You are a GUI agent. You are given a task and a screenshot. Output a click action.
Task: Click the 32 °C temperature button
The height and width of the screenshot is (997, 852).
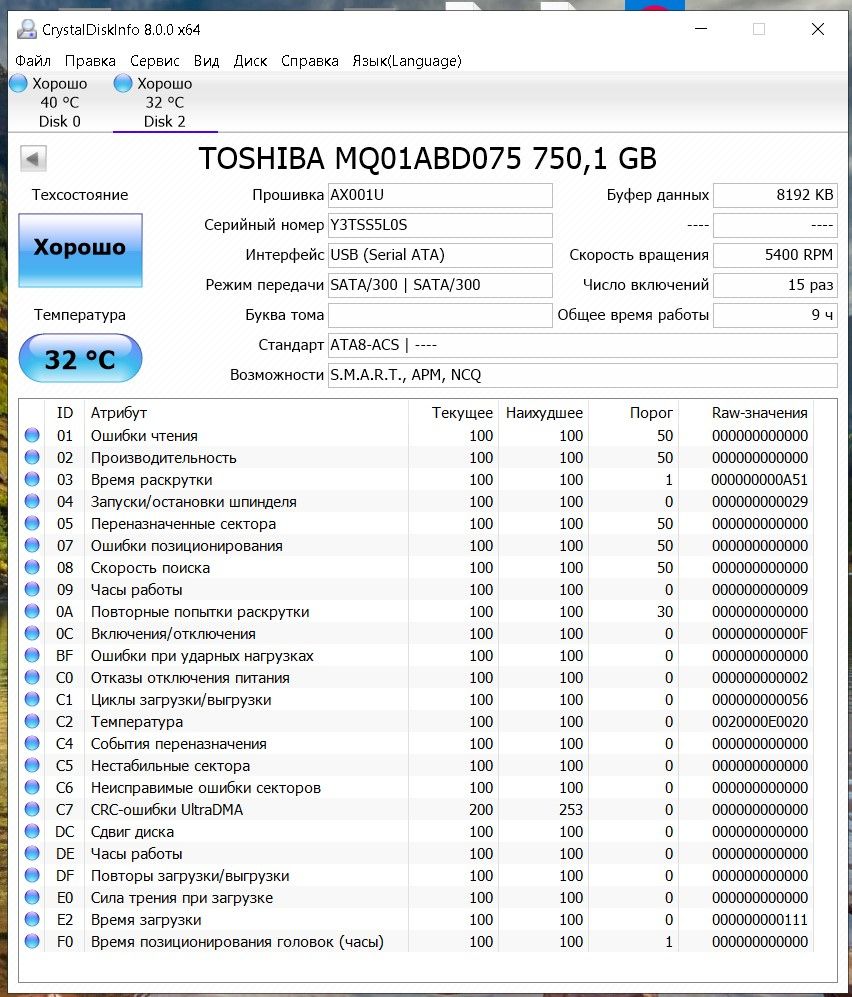(80, 359)
